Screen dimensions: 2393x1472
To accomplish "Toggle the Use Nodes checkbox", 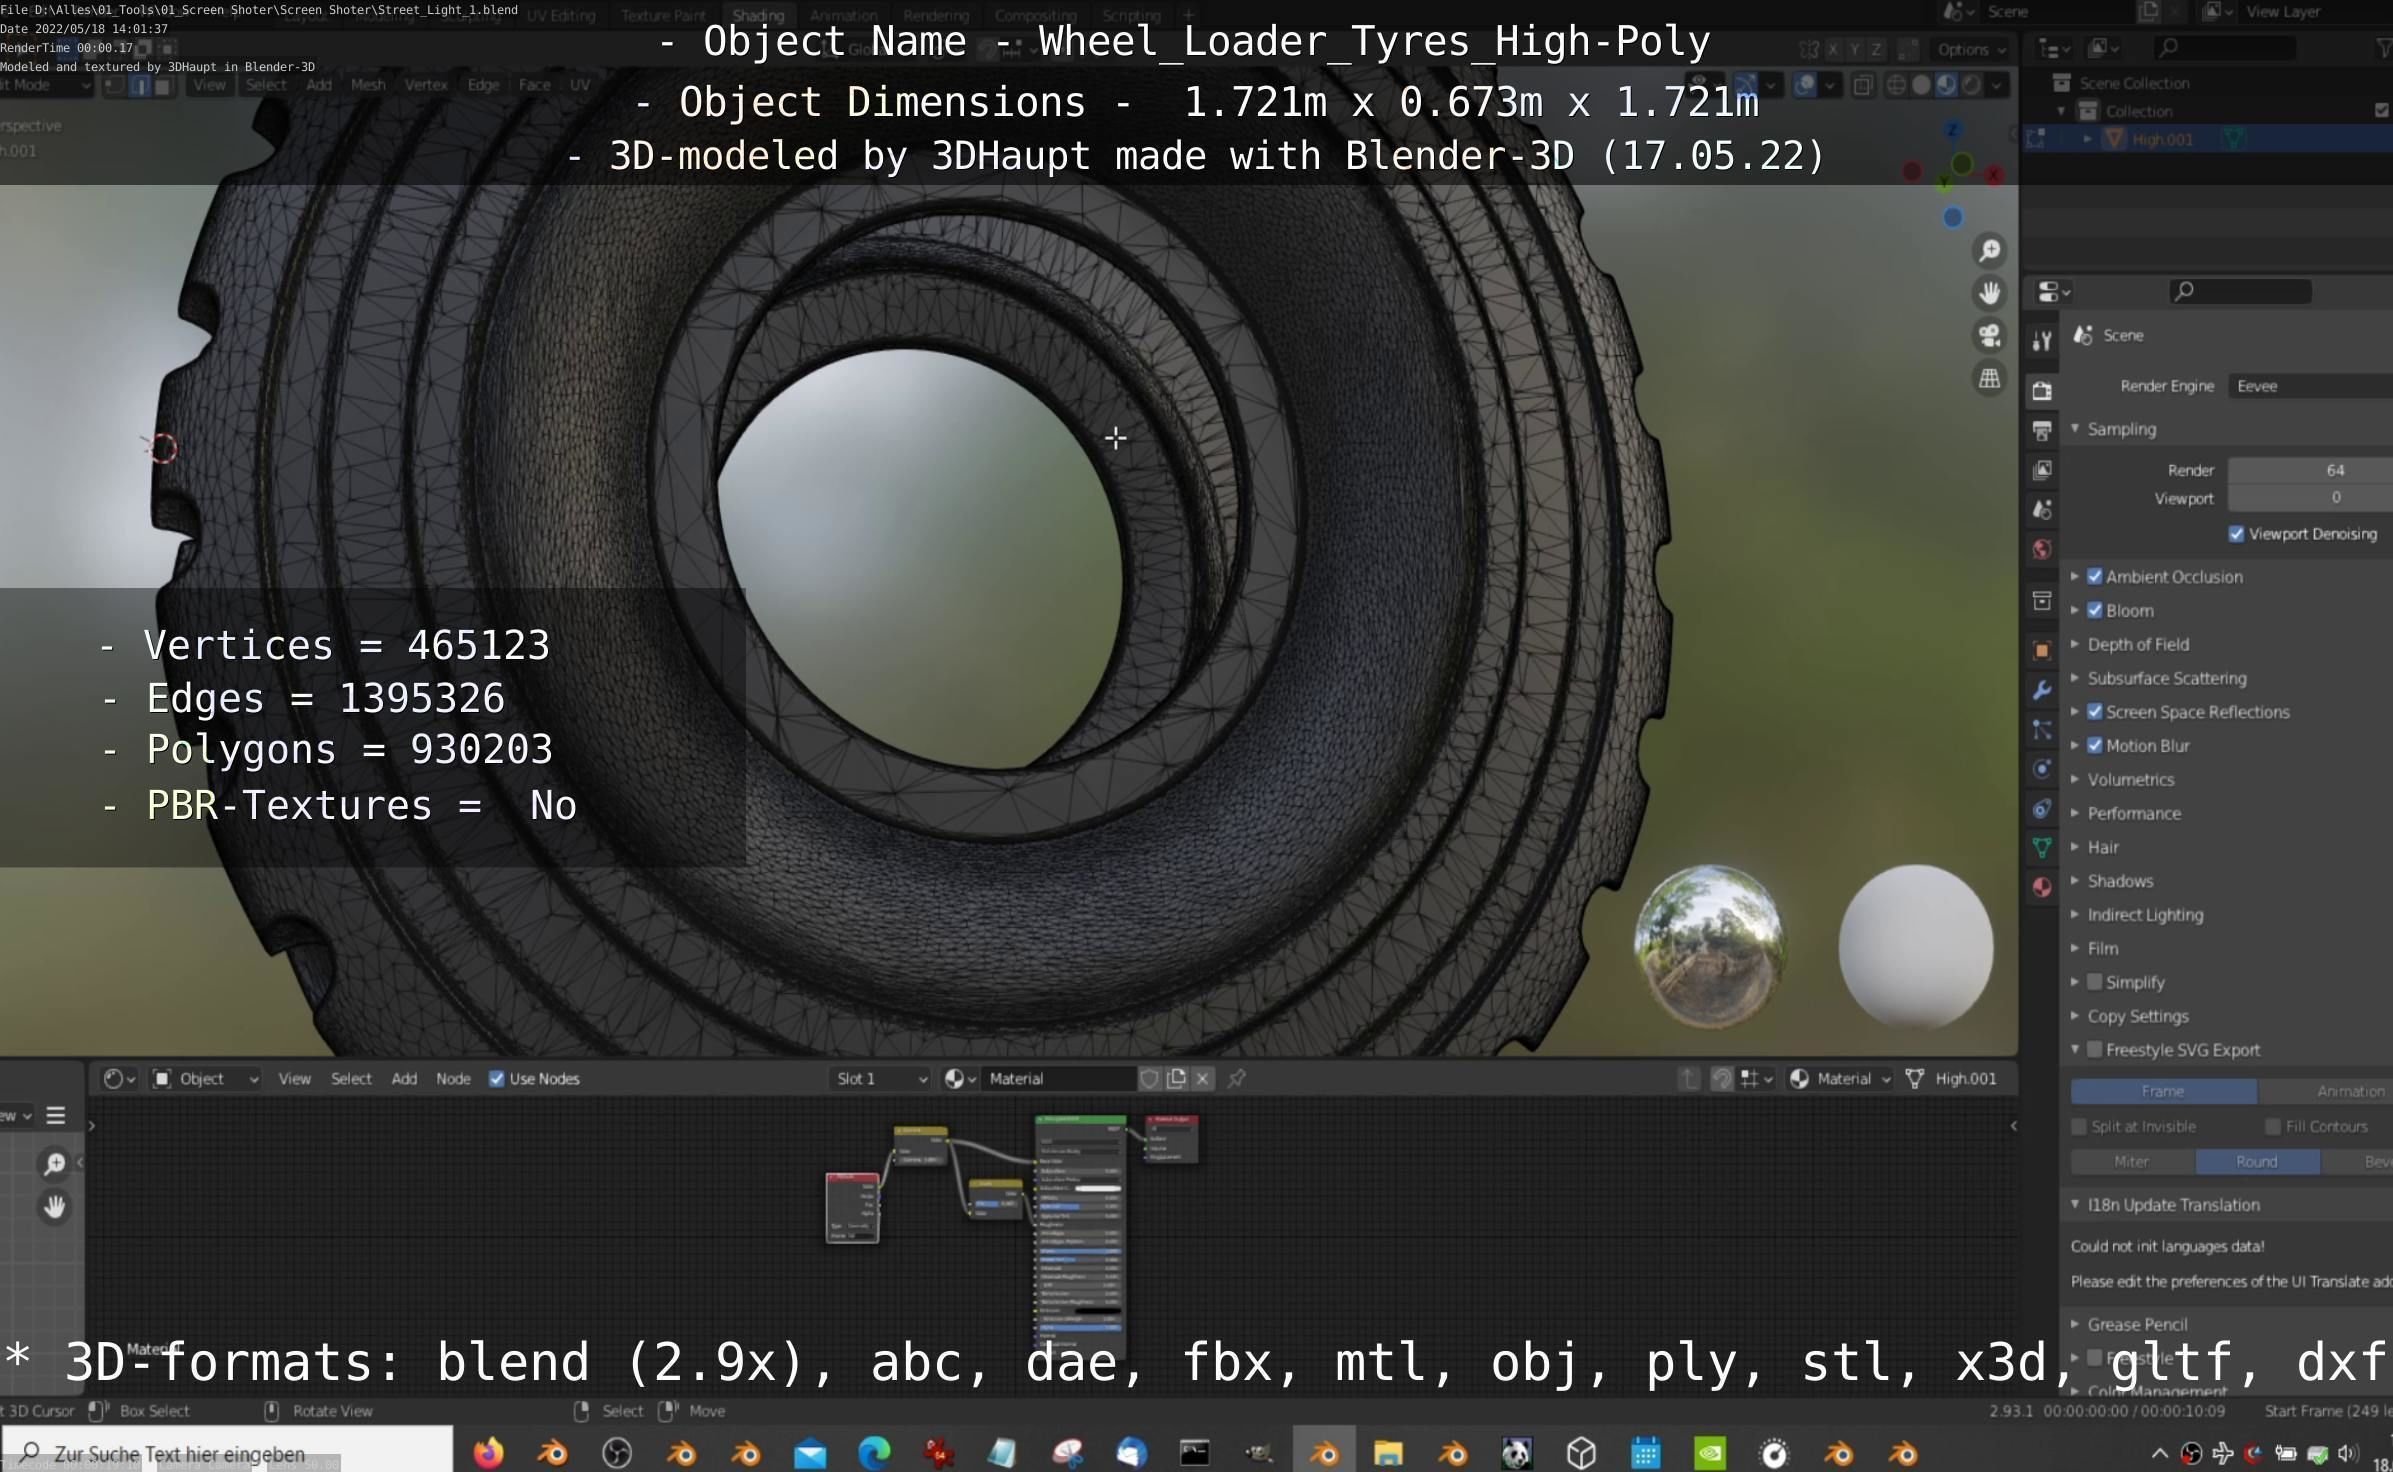I will pos(496,1078).
